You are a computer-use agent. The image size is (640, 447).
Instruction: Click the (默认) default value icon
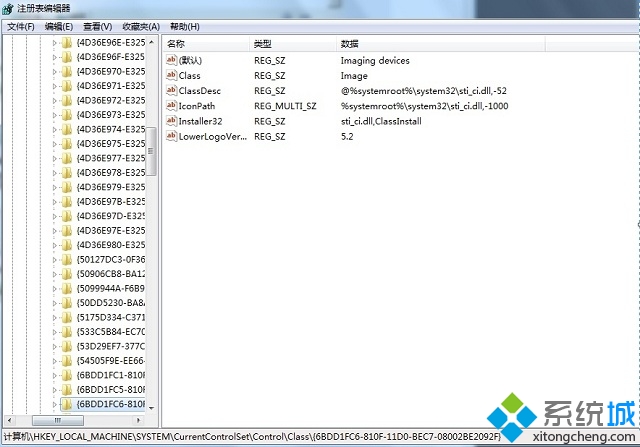[x=171, y=61]
